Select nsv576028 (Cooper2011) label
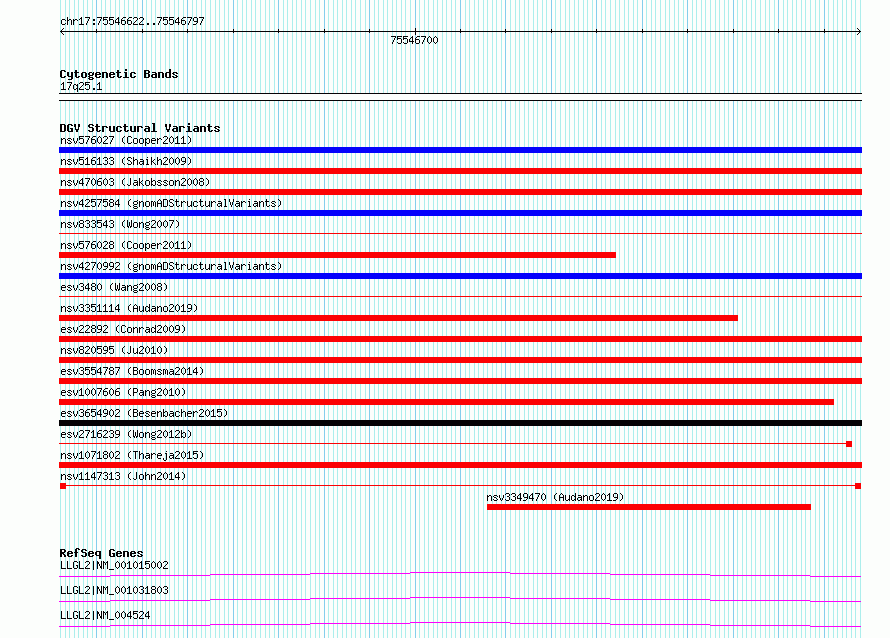890x638 pixels. (126, 245)
